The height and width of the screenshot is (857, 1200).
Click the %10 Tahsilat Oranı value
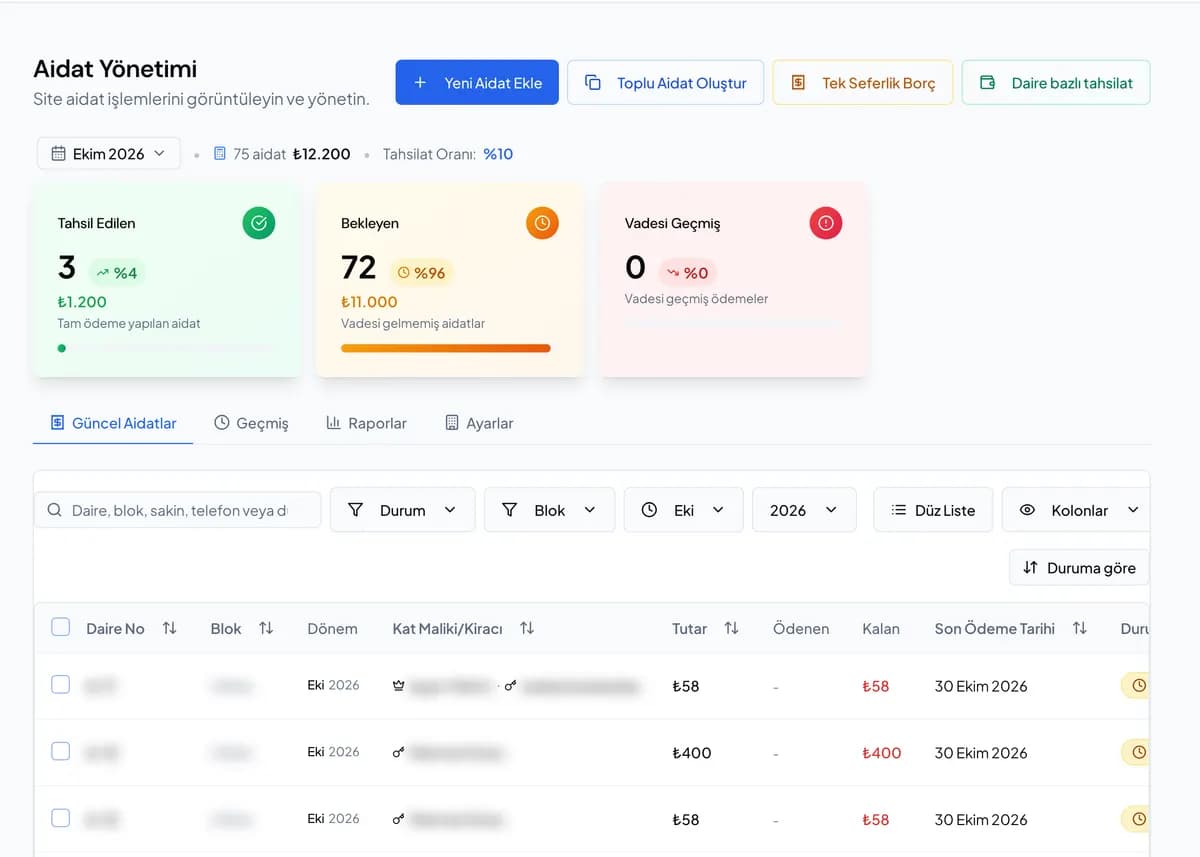tap(498, 154)
